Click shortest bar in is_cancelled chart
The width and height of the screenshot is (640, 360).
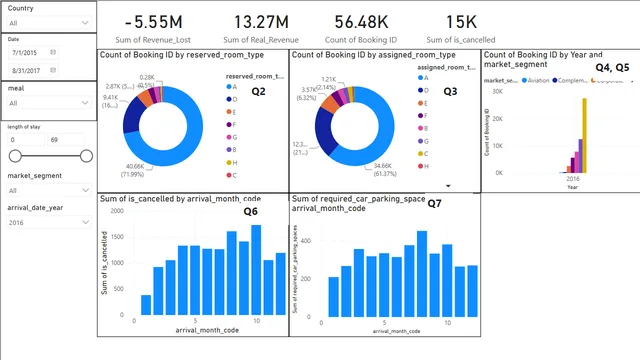coord(146,305)
